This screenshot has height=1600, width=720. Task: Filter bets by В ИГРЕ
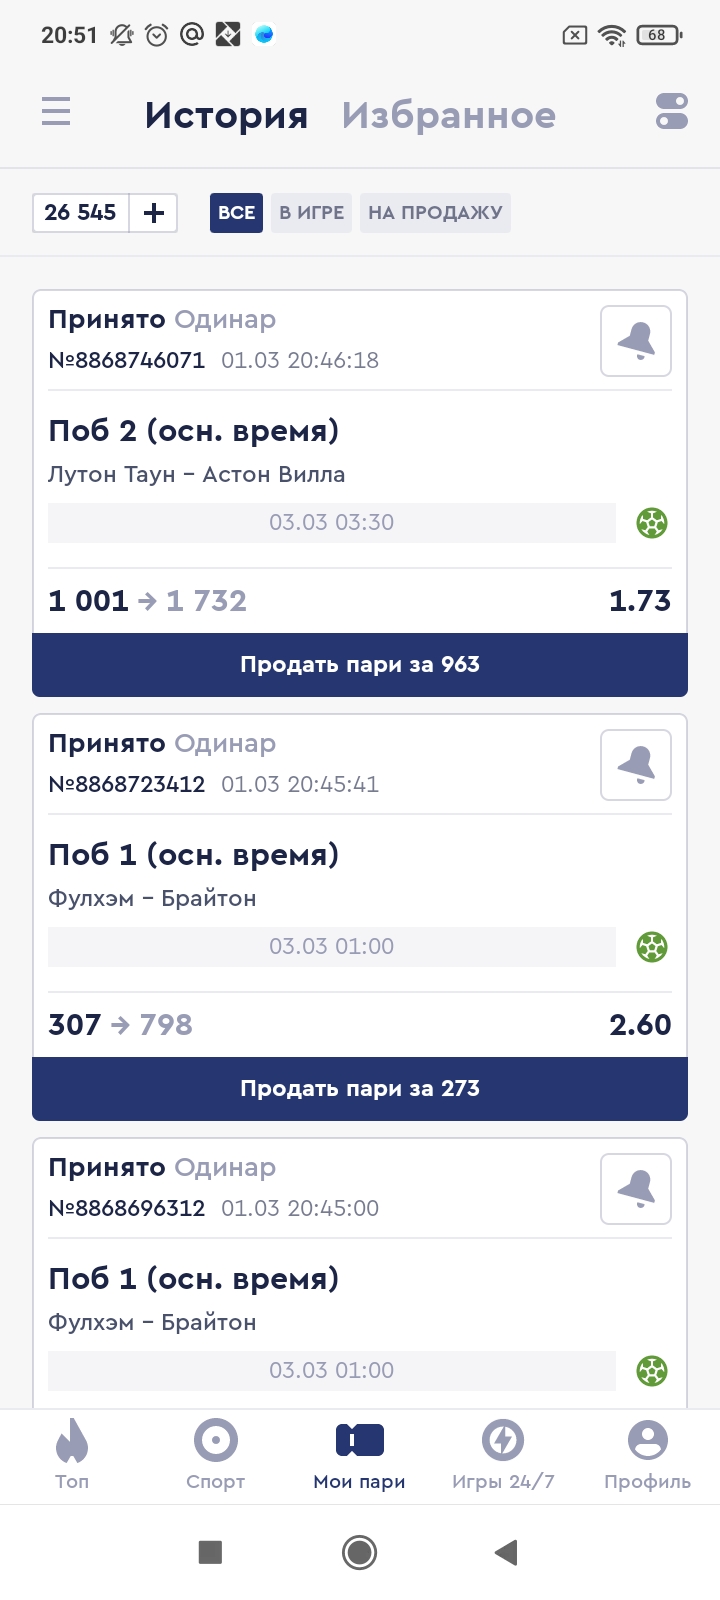[311, 213]
